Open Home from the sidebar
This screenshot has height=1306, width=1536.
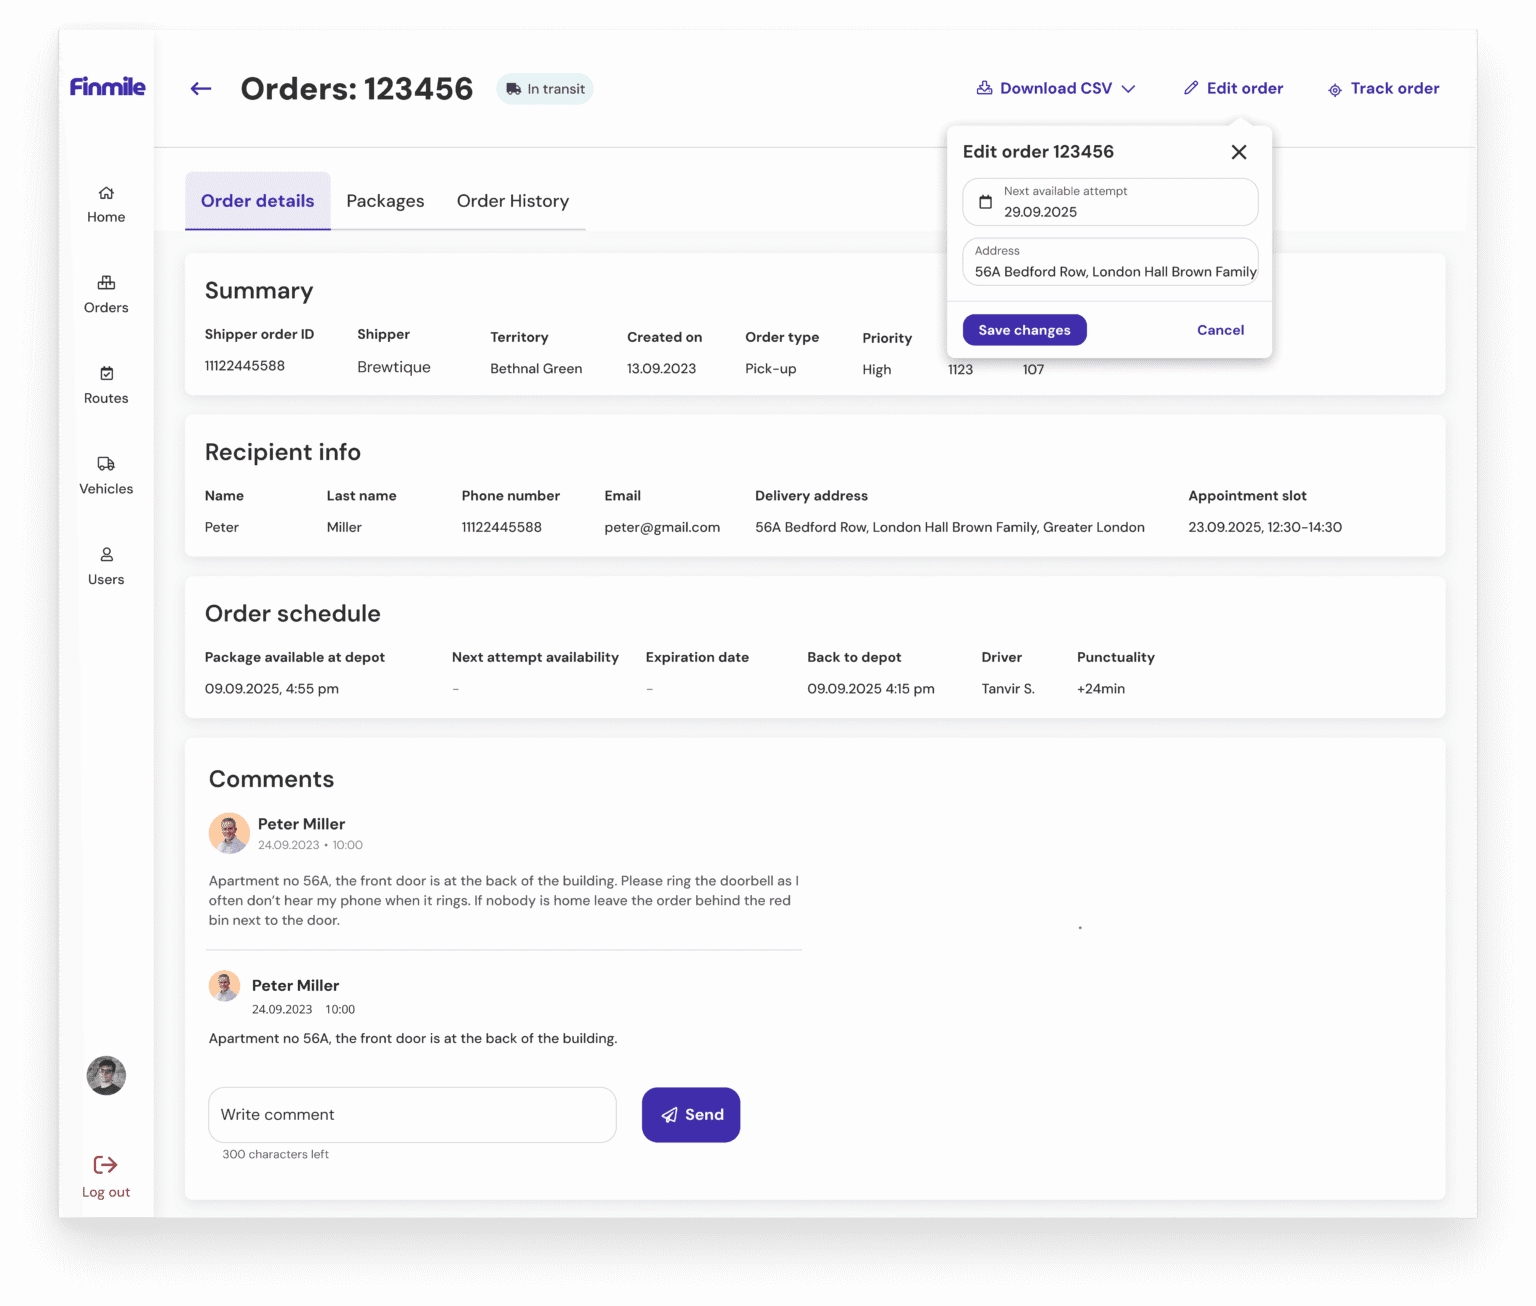point(106,204)
